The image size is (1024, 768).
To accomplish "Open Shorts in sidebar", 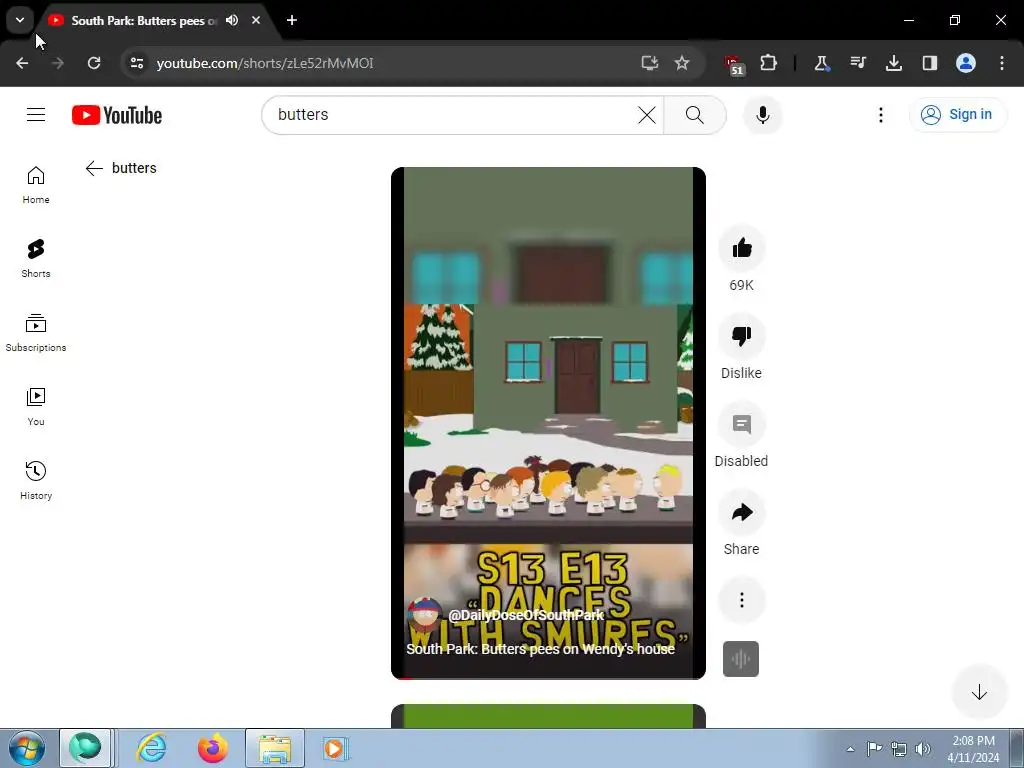I will click(36, 259).
